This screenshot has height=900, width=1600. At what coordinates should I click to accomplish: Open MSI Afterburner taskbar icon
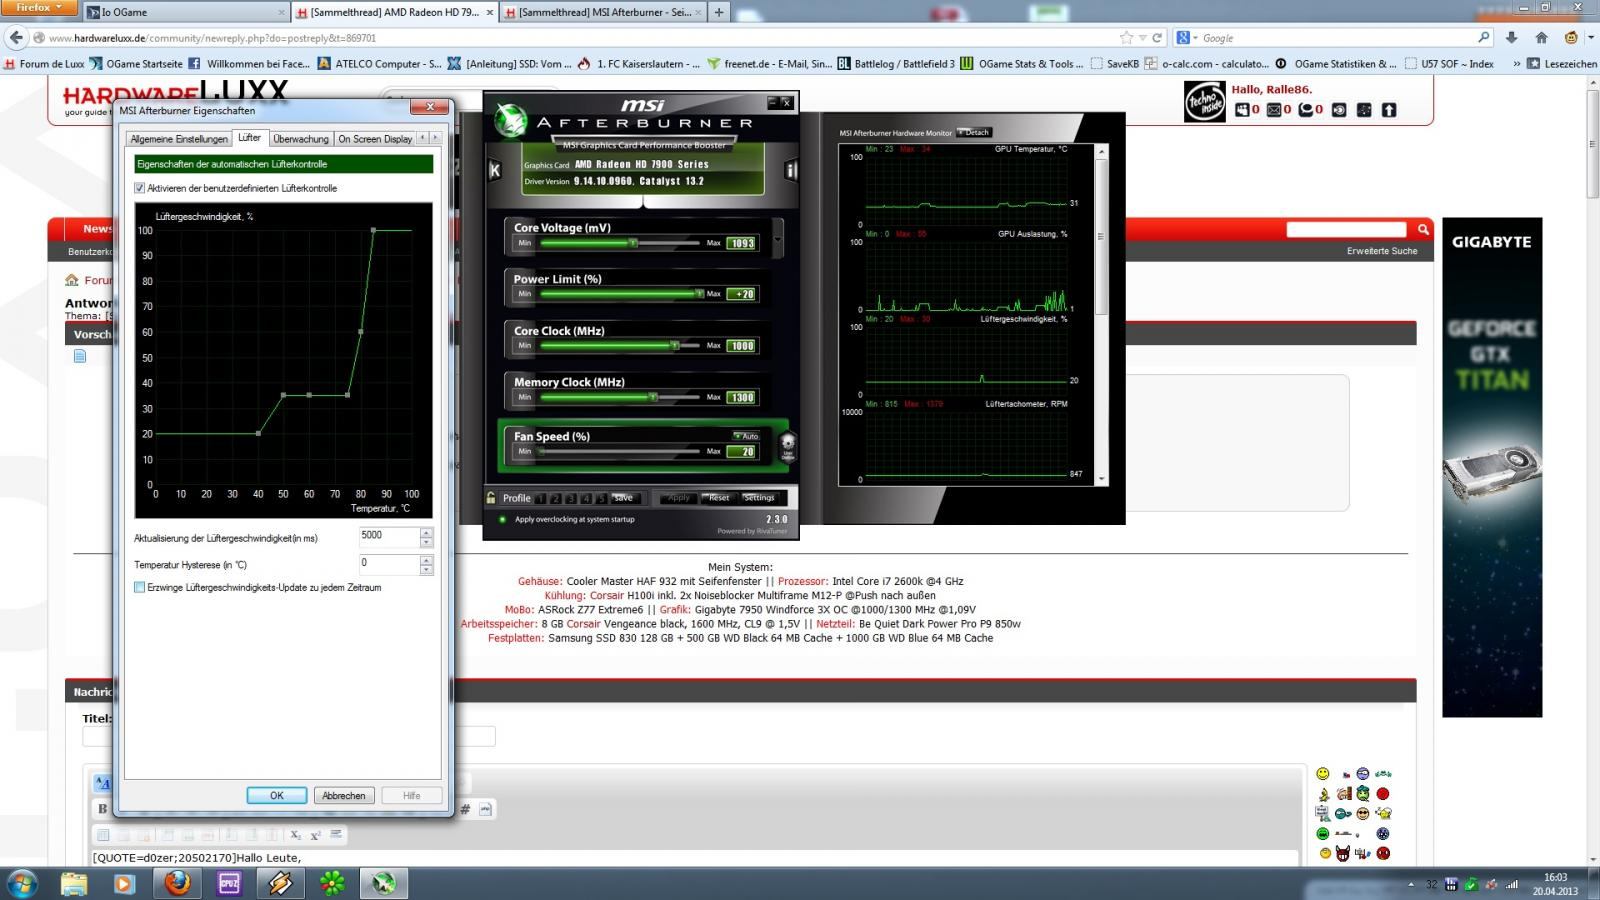(x=385, y=883)
